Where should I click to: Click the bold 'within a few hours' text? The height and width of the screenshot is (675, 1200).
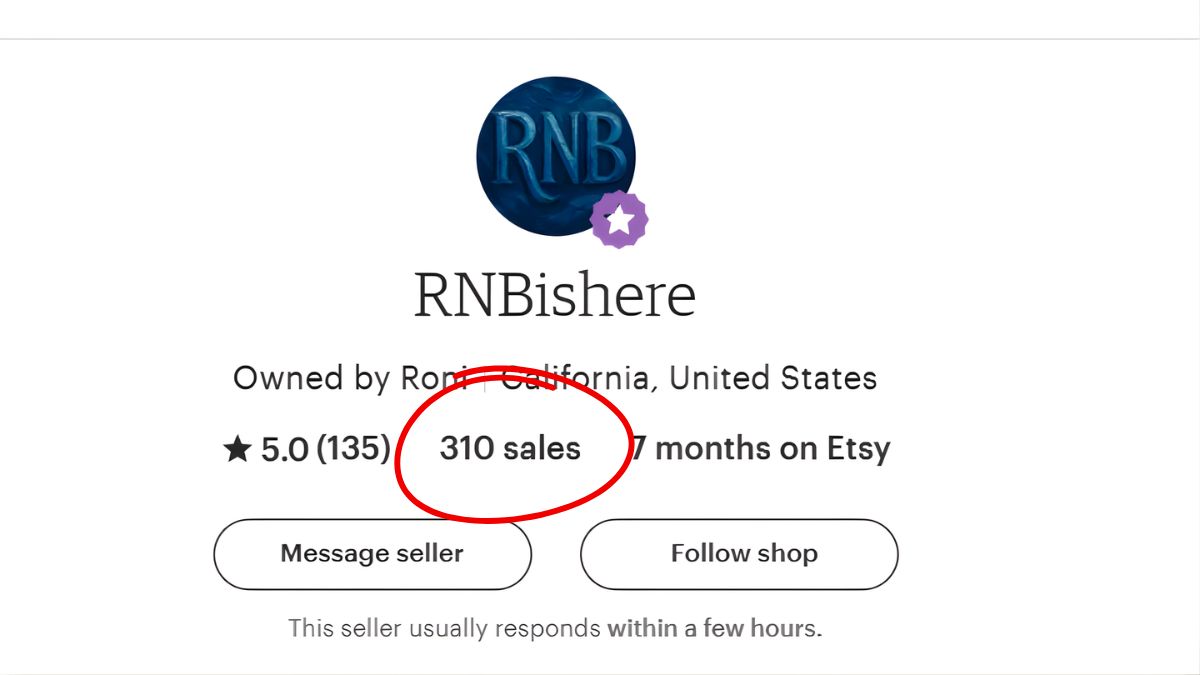tap(714, 628)
